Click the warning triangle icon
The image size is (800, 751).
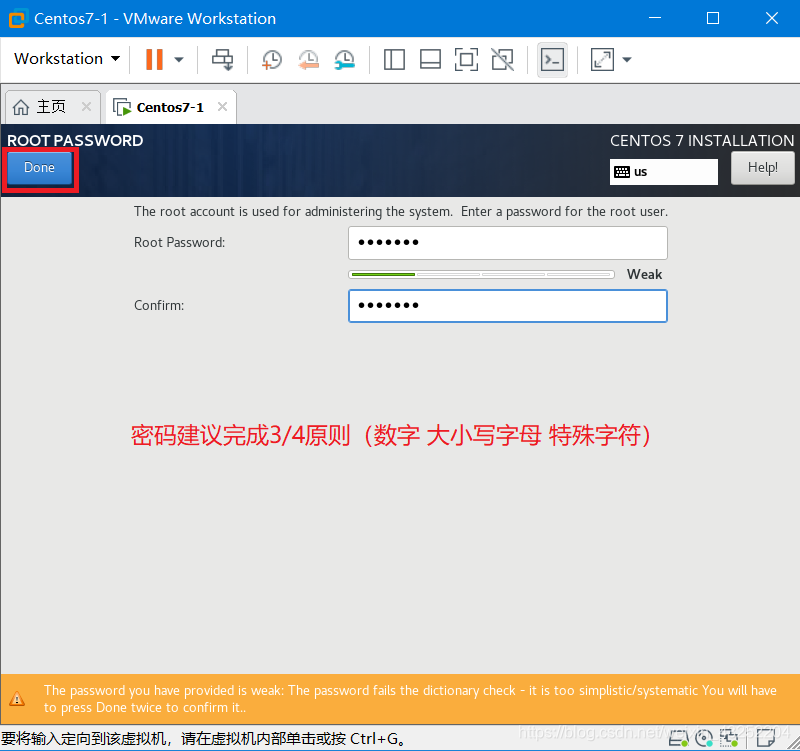(x=17, y=698)
